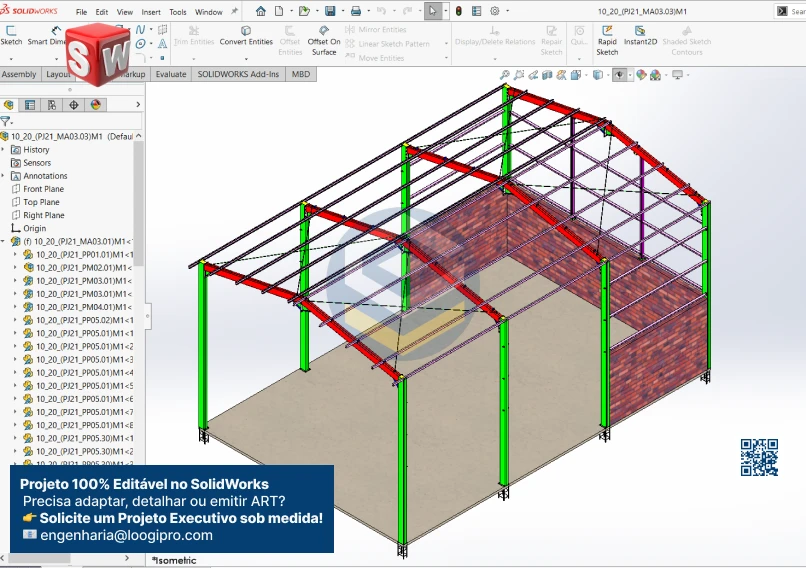The width and height of the screenshot is (806, 568).
Task: Toggle the selection cursor button in the title bar
Action: [432, 11]
